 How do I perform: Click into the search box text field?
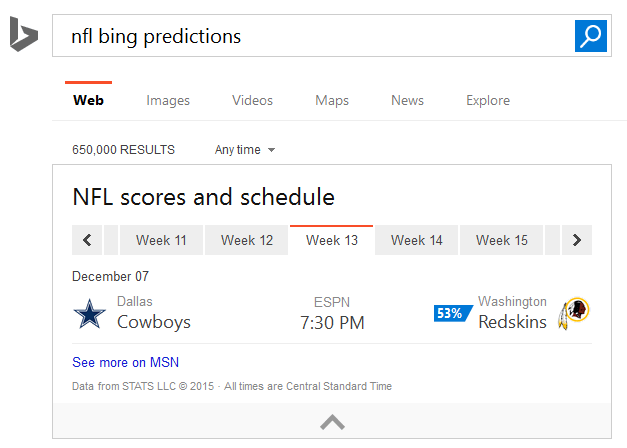pyautogui.click(x=314, y=36)
